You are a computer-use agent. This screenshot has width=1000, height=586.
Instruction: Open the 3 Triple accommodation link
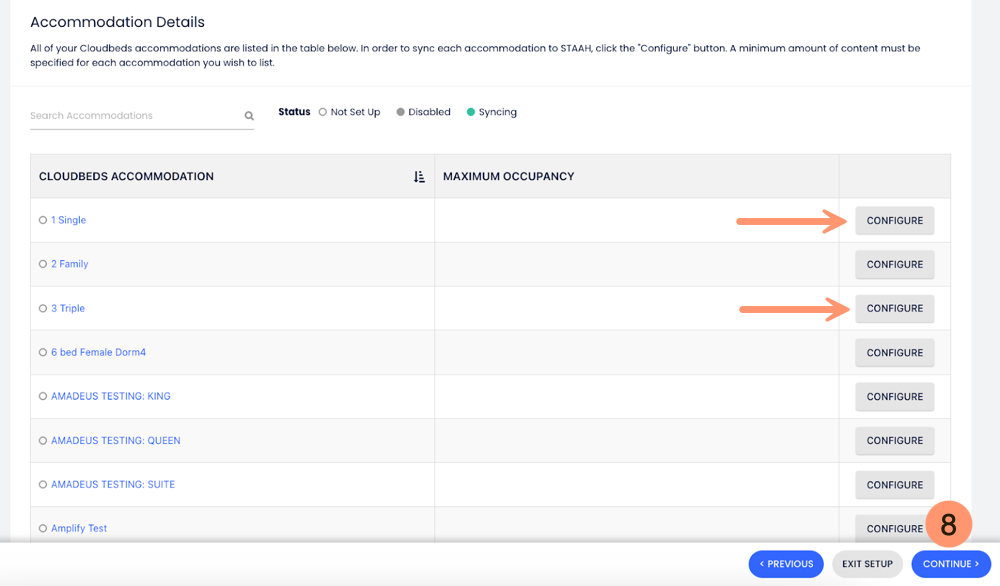68,308
